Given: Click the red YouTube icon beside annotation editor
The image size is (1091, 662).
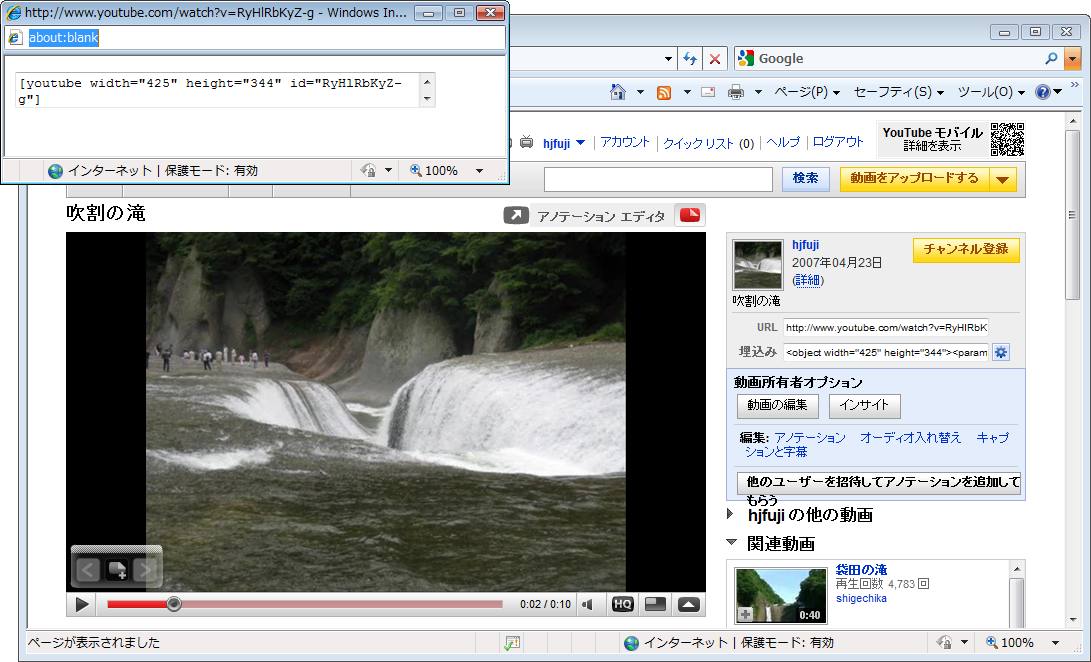Looking at the screenshot, I should click(690, 215).
